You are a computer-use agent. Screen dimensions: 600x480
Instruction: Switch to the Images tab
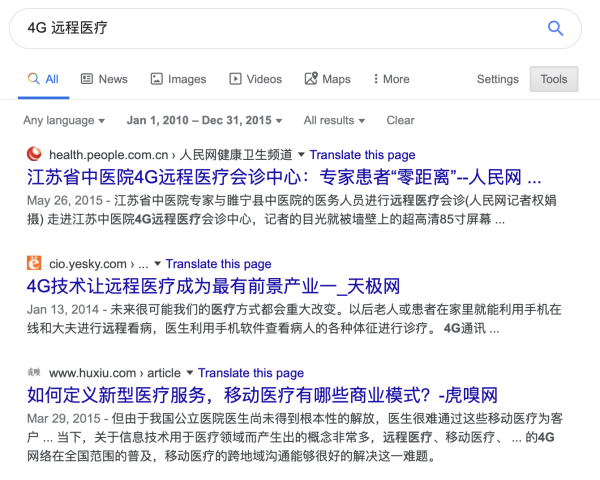178,79
